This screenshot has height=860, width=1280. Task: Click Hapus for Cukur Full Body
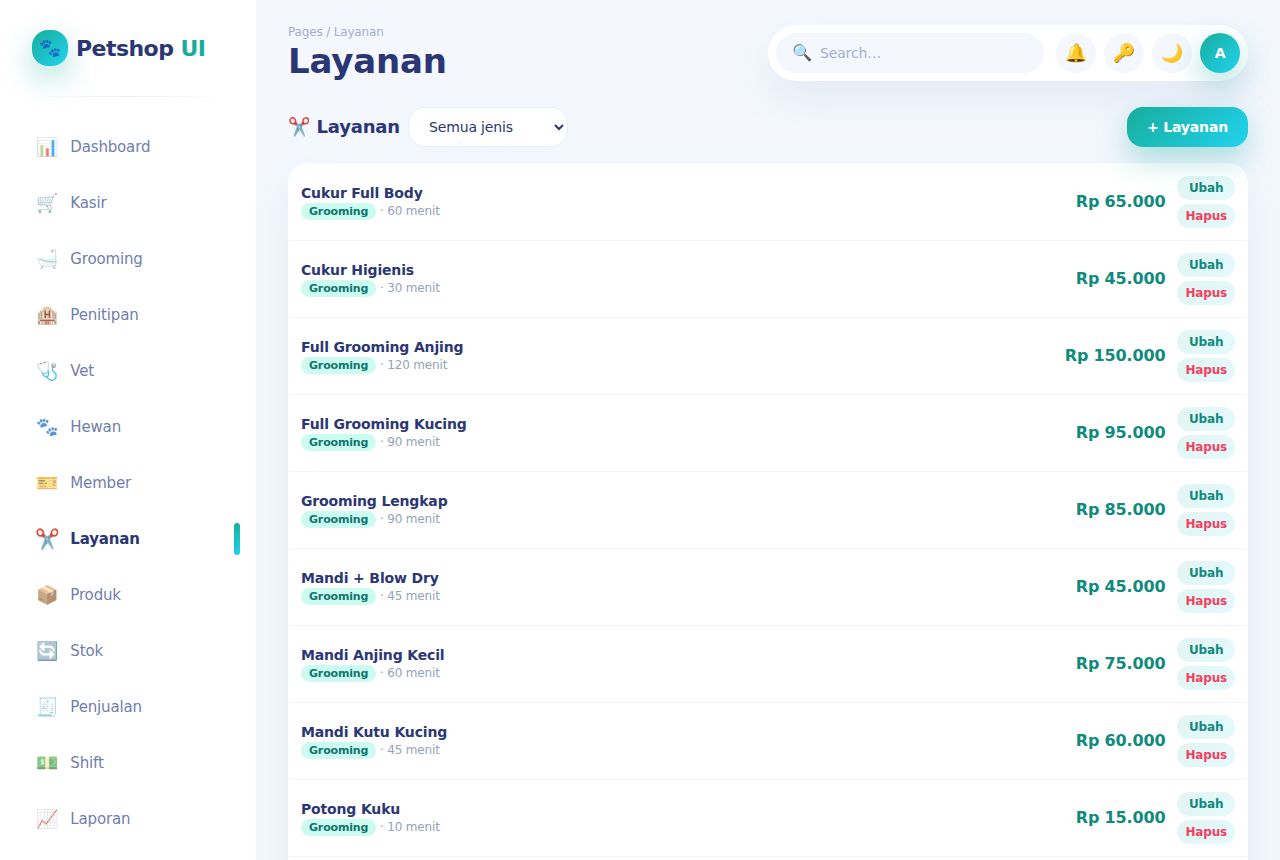click(1206, 216)
